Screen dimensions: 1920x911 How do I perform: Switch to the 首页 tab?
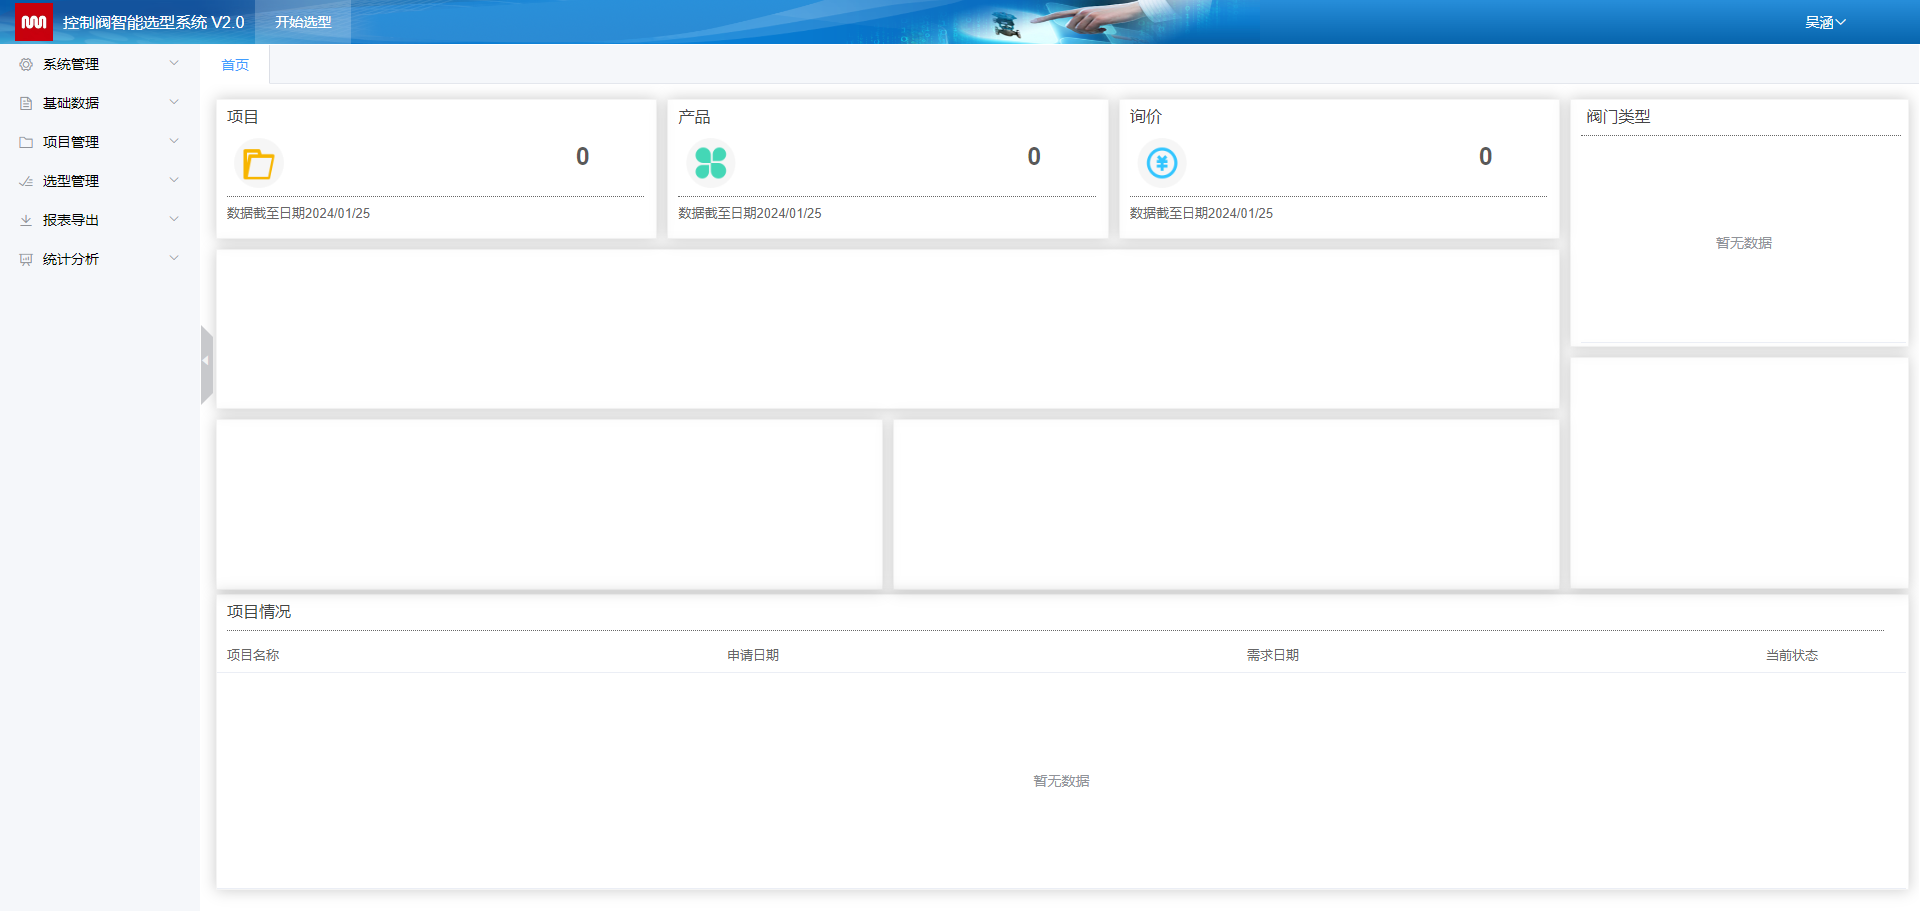click(235, 65)
